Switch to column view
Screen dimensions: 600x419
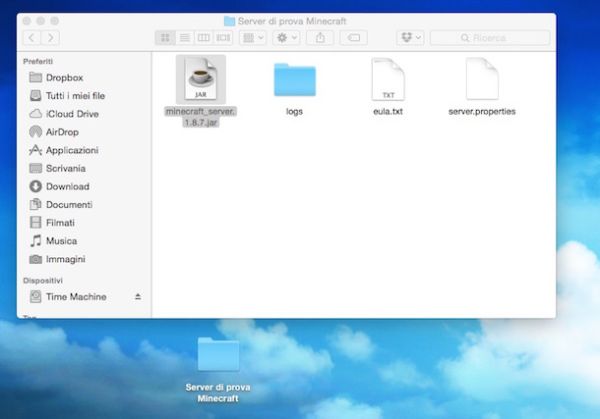204,37
